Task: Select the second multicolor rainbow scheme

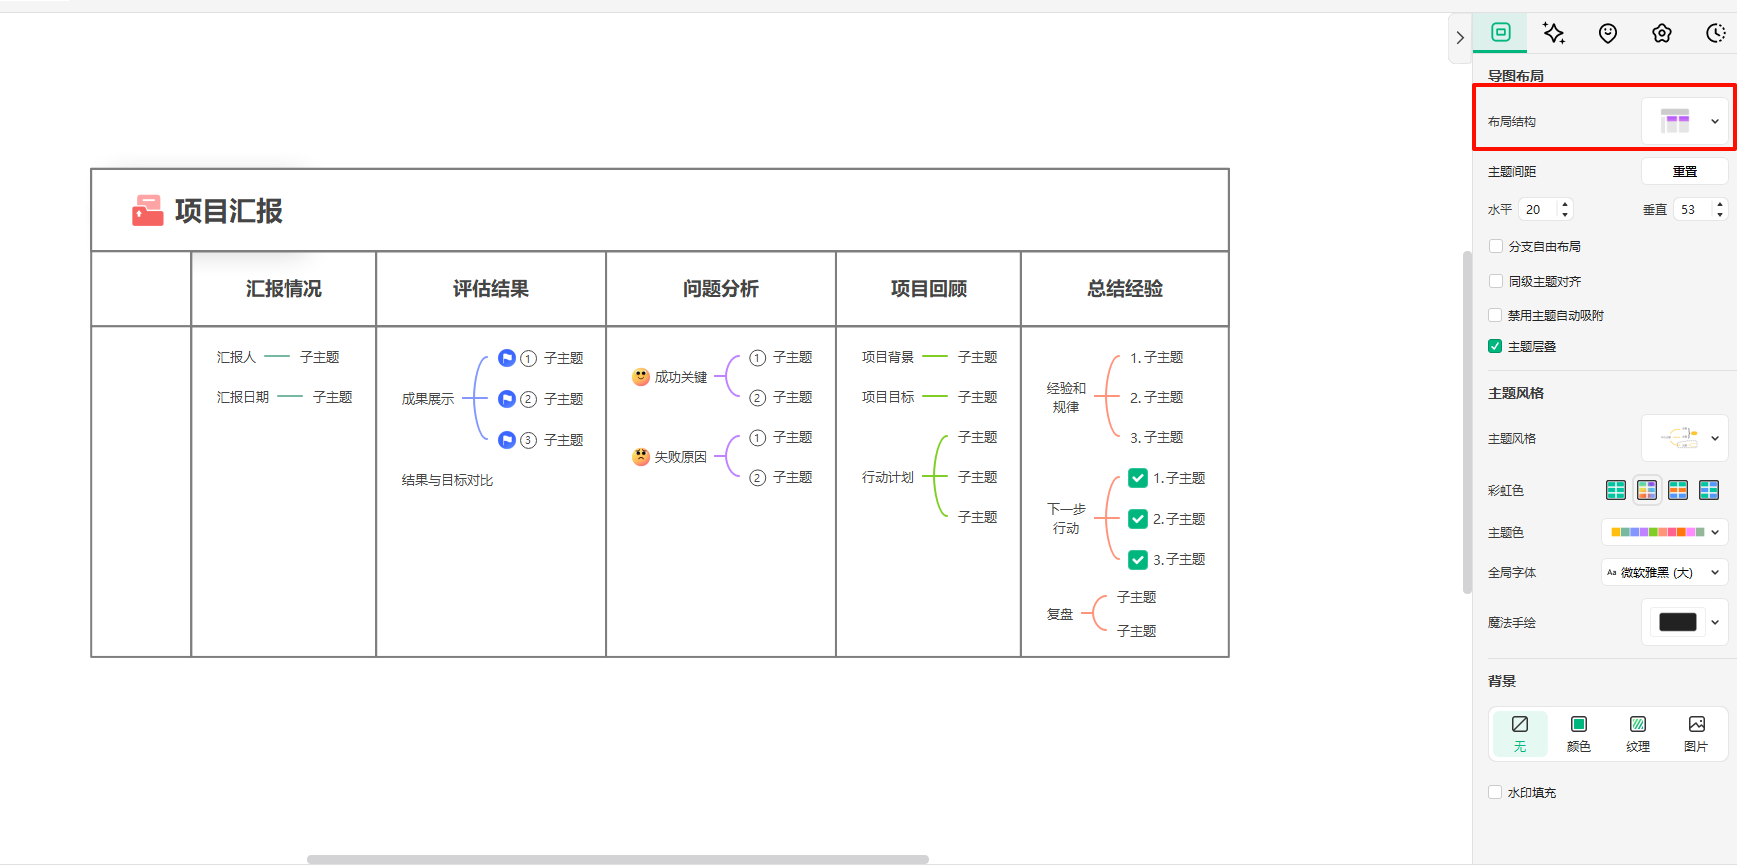Action: (1647, 490)
